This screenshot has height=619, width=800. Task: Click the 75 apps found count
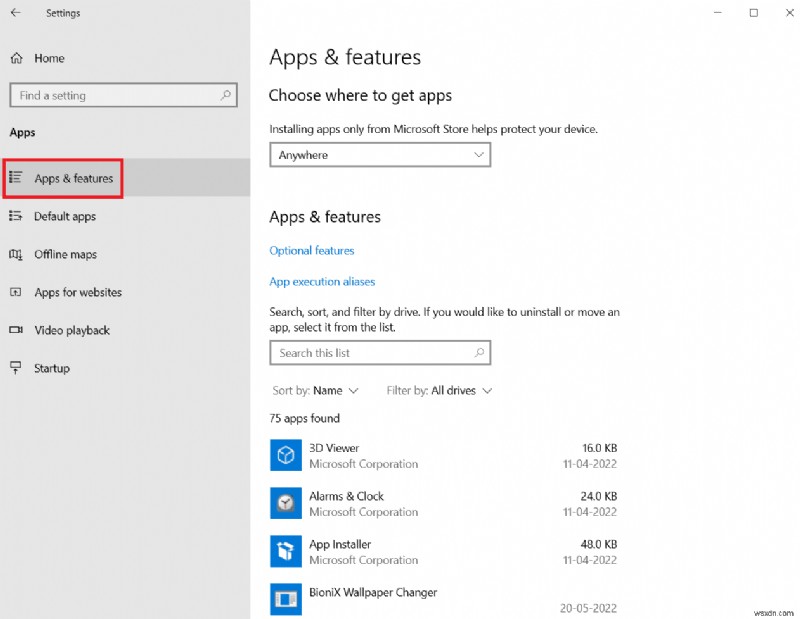point(305,418)
